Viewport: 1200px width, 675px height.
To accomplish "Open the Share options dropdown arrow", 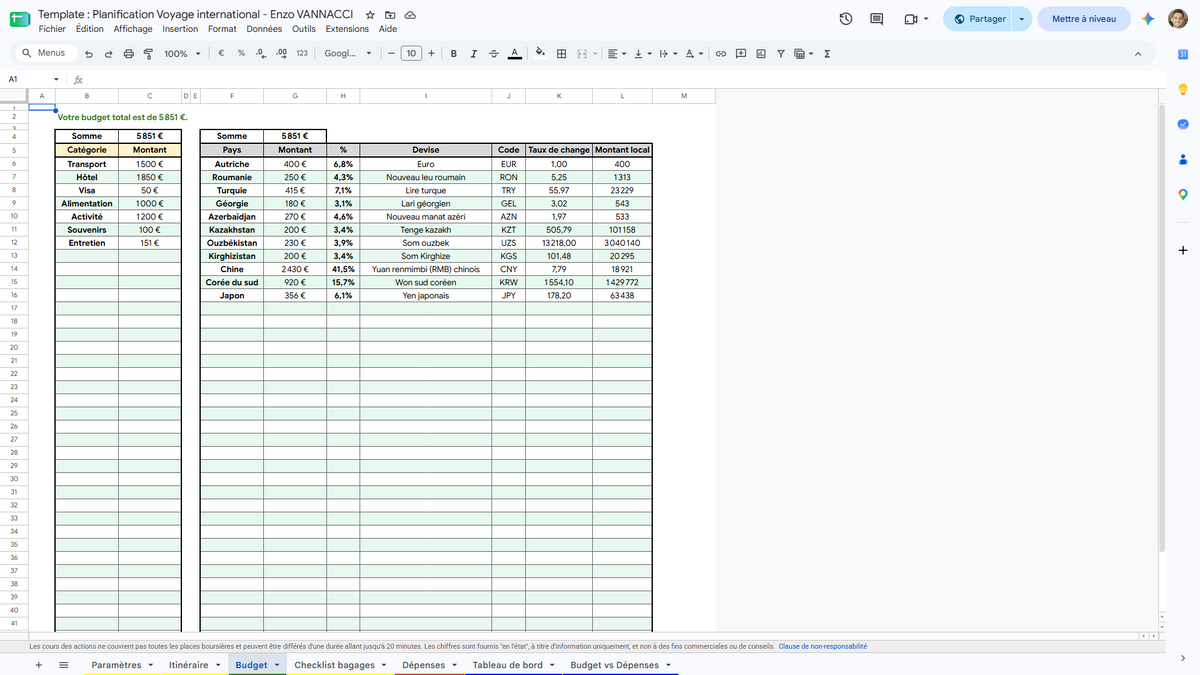I will pyautogui.click(x=1021, y=19).
